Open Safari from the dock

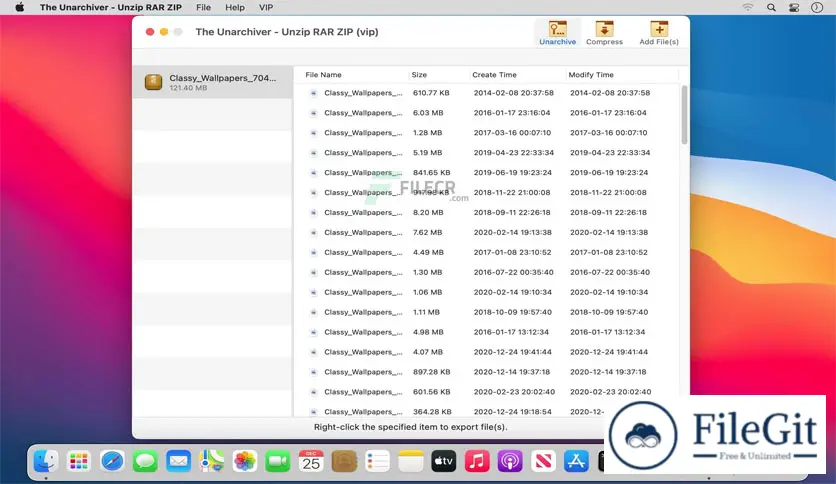112,461
